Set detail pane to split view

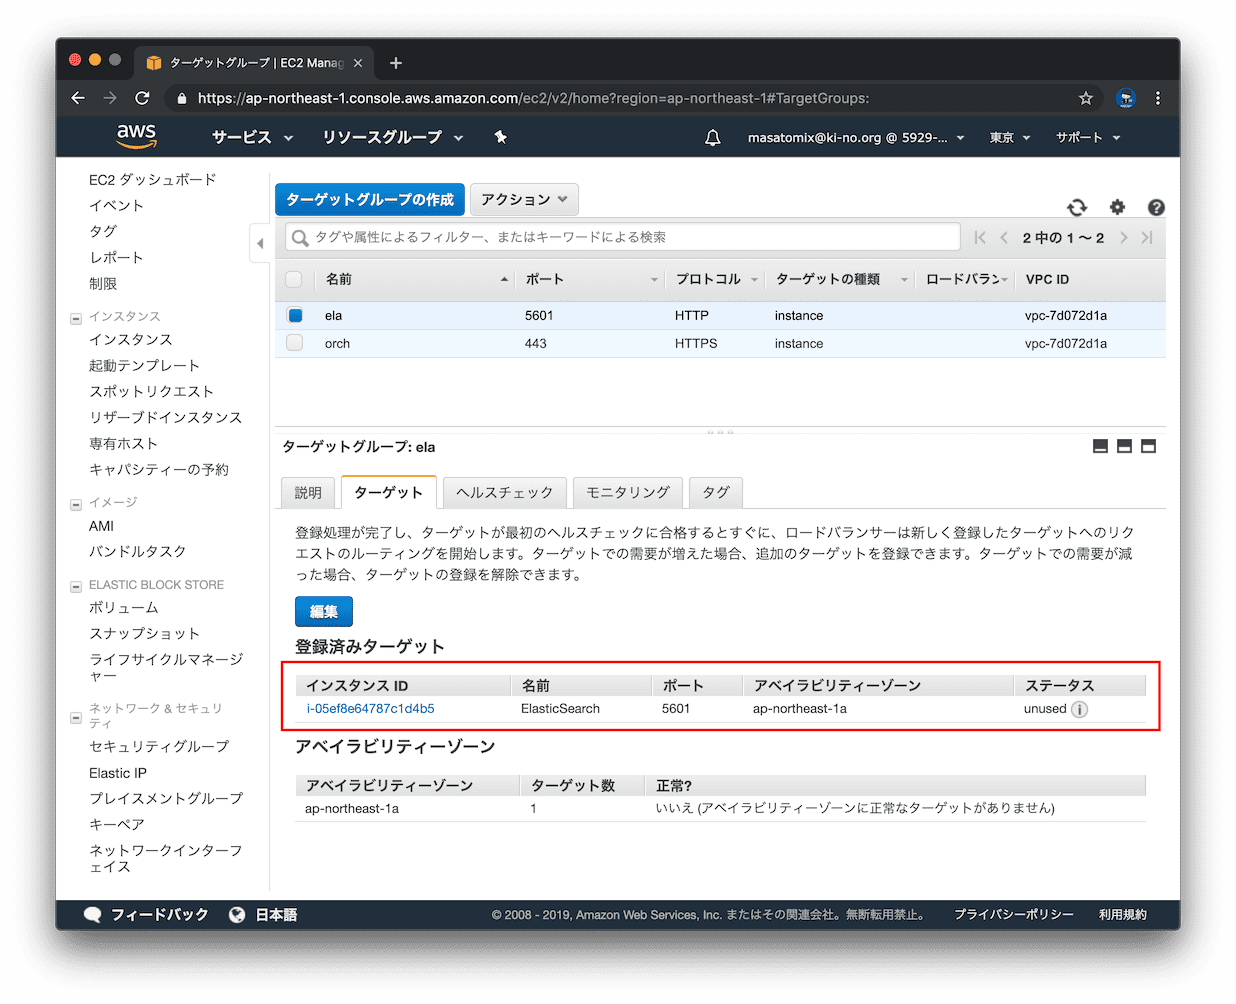1124,446
